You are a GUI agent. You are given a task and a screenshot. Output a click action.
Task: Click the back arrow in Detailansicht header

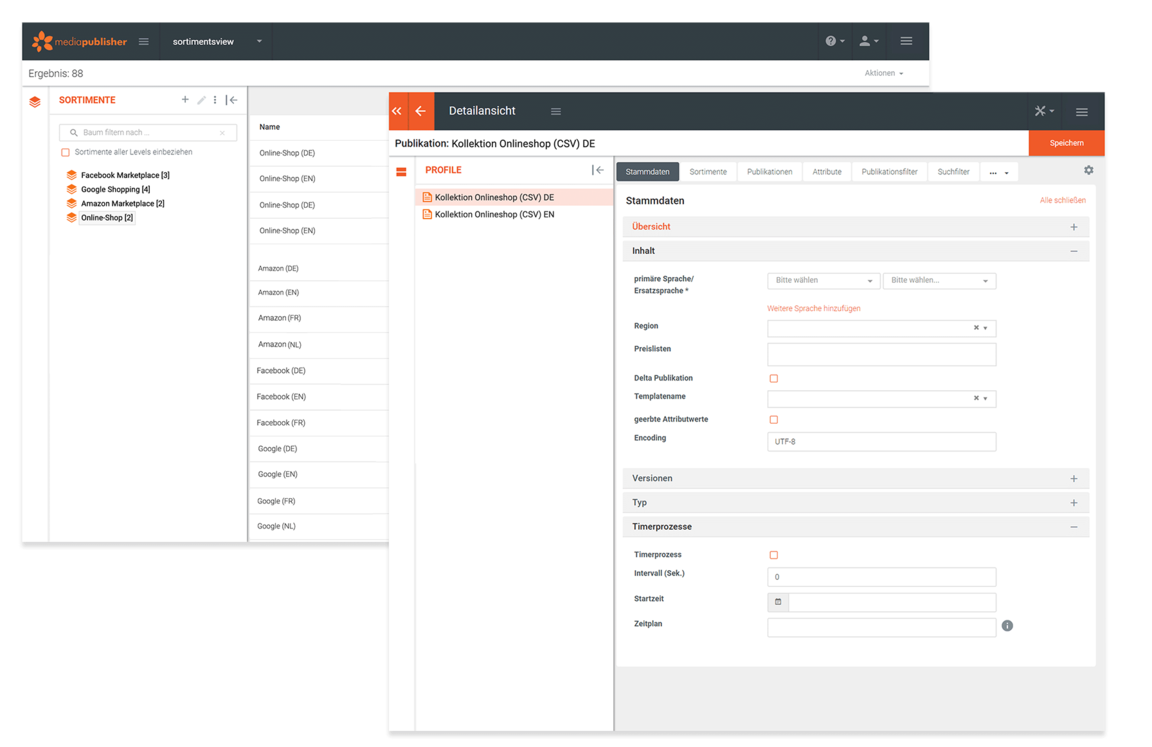pyautogui.click(x=420, y=111)
